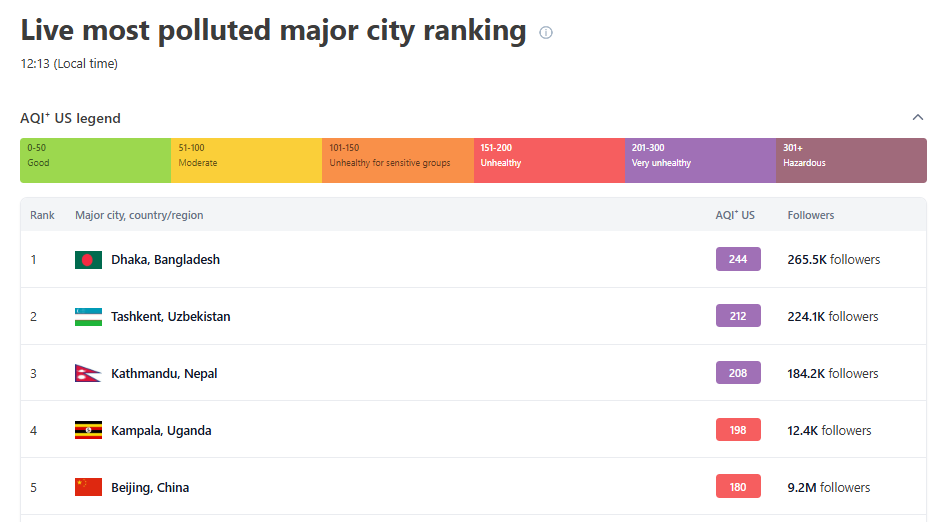
Task: Click the Followers column header
Action: pos(811,215)
